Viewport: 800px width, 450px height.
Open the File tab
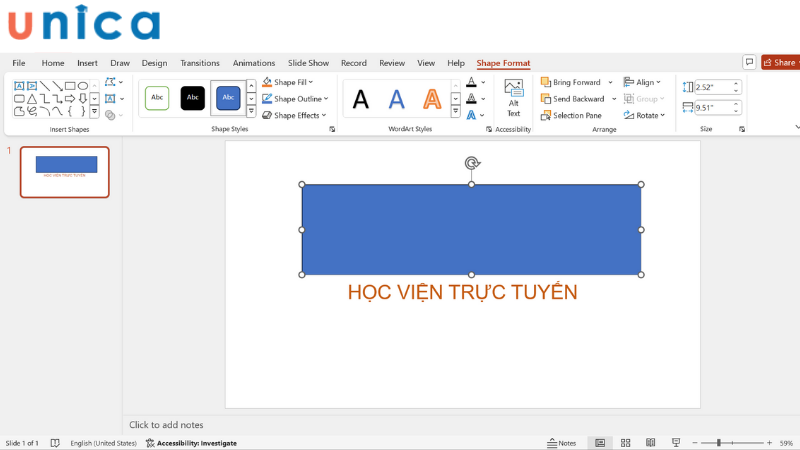click(x=19, y=63)
